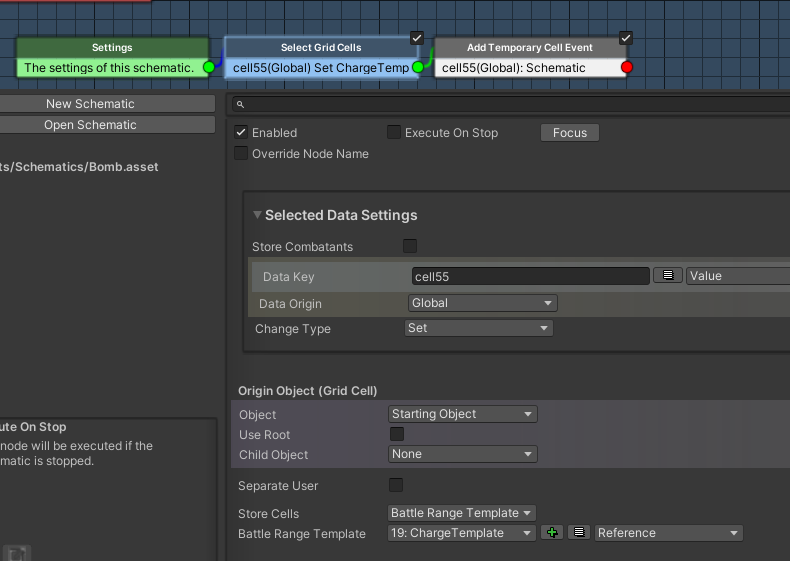Click the green plus icon beside ChargeTemplate
790x561 pixels.
coord(552,533)
